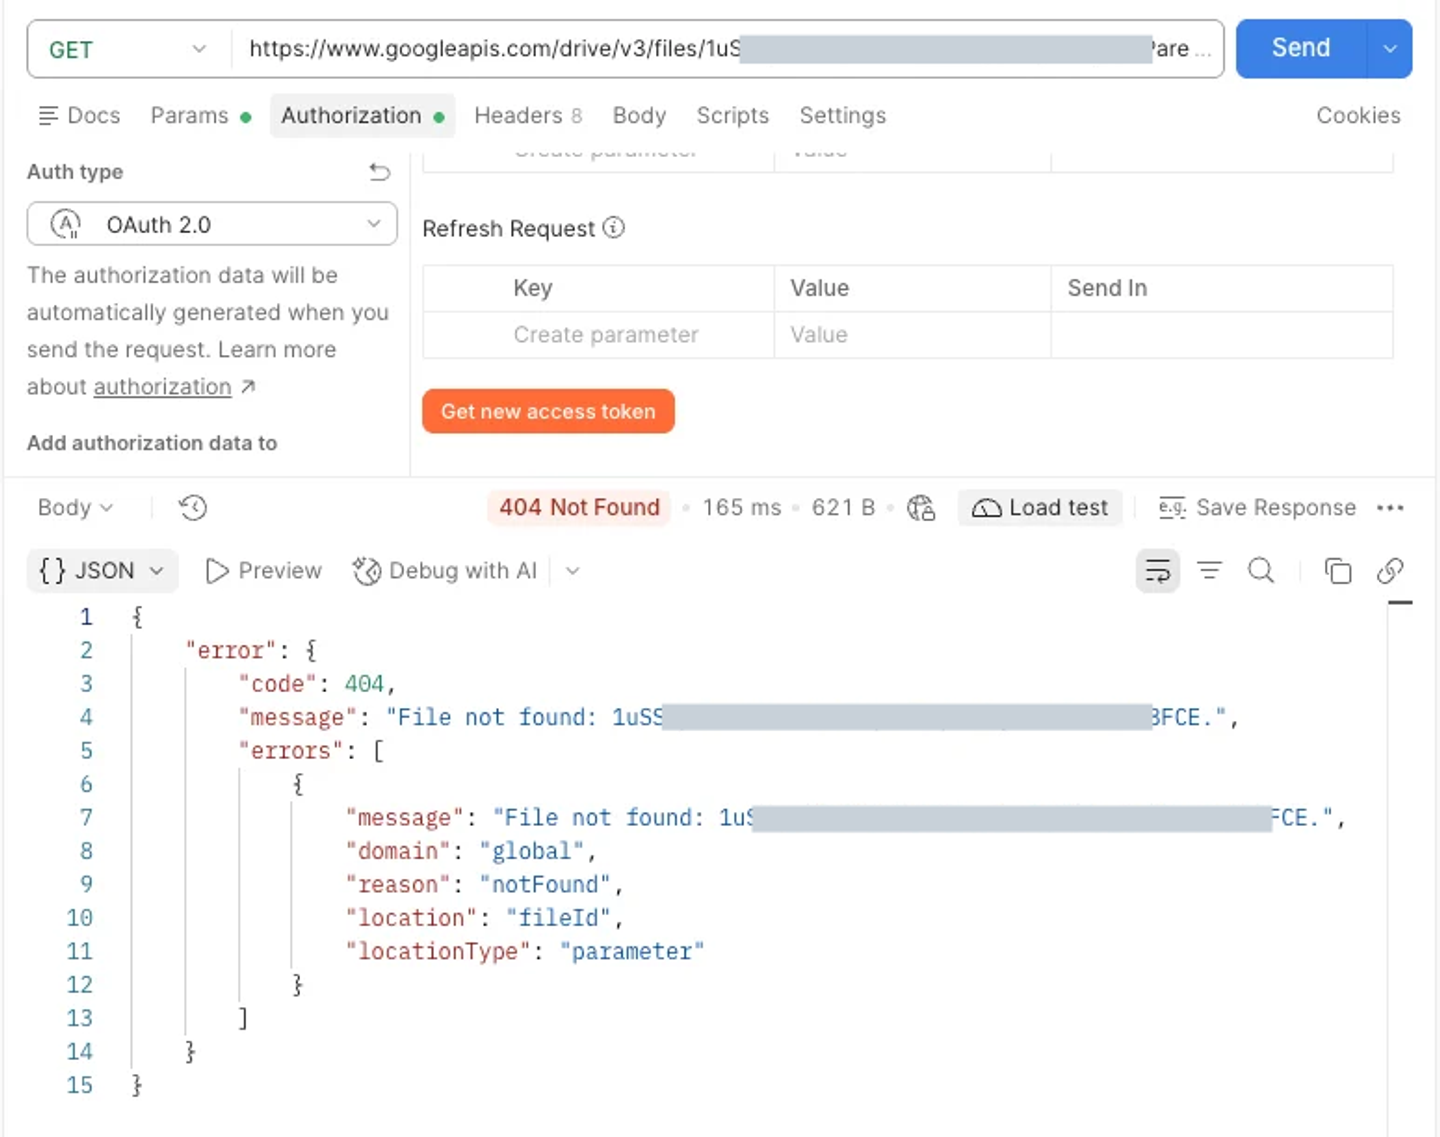This screenshot has width=1440, height=1137.
Task: Click the refresh request Value field
Action: pyautogui.click(x=912, y=335)
